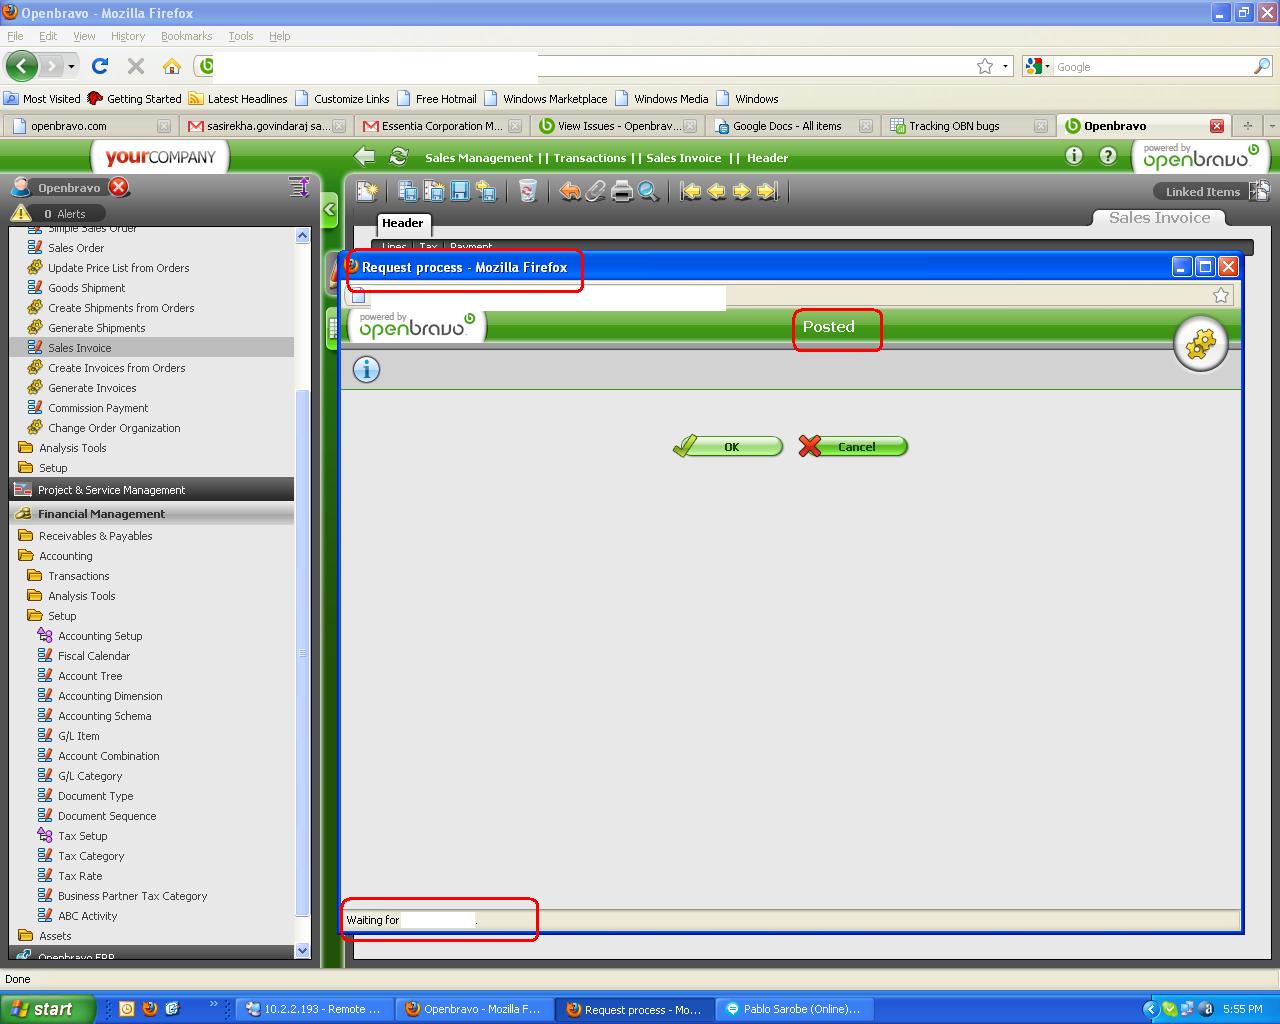This screenshot has width=1280, height=1024.
Task: Open attachments with the paperclip icon
Action: coord(596,191)
